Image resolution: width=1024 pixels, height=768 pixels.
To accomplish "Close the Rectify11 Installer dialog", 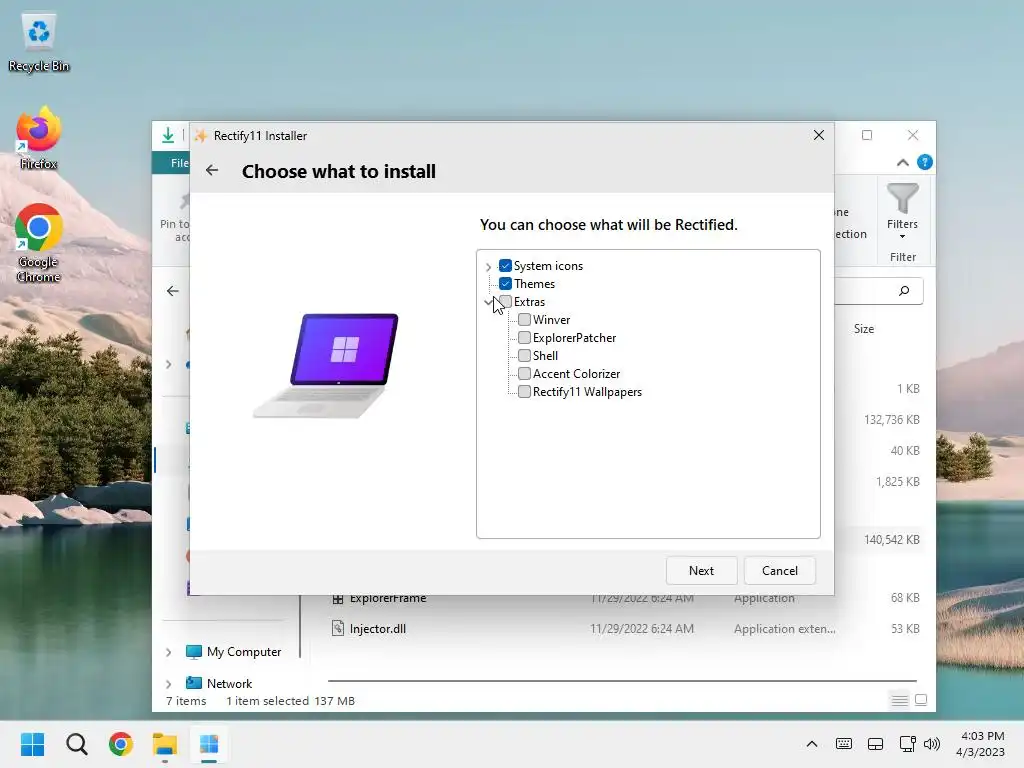I will pyautogui.click(x=818, y=135).
